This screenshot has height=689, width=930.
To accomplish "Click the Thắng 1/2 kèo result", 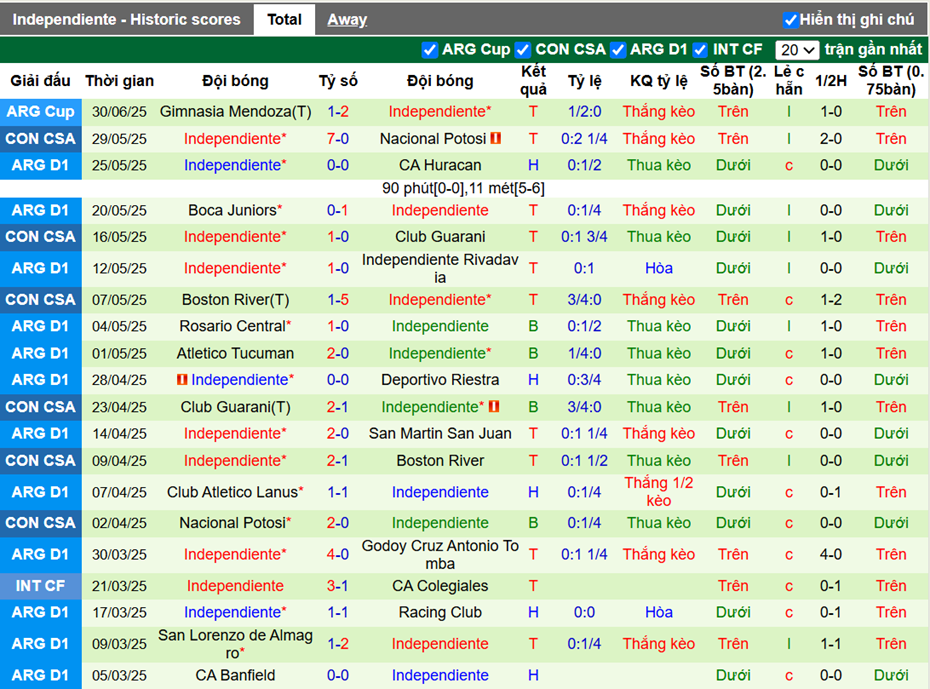I will tap(658, 492).
